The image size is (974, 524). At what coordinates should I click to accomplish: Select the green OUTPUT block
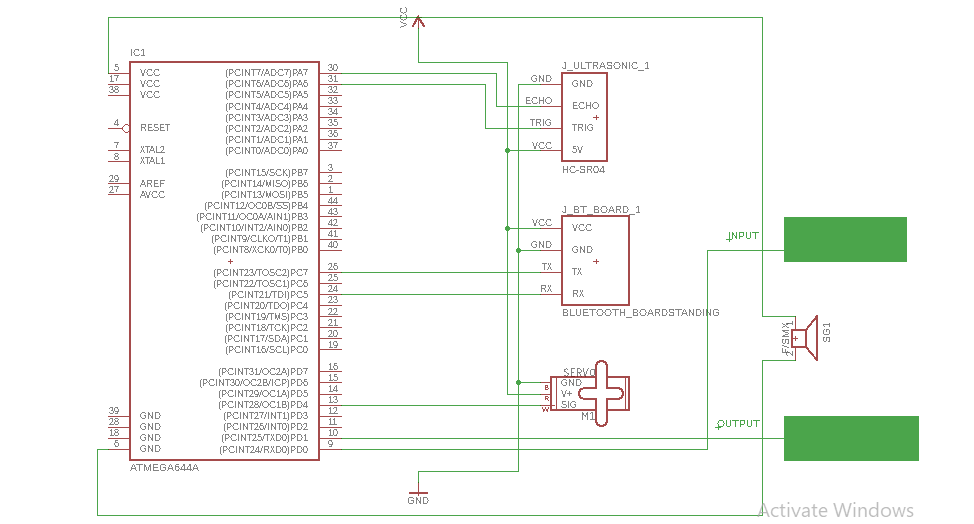tap(851, 438)
